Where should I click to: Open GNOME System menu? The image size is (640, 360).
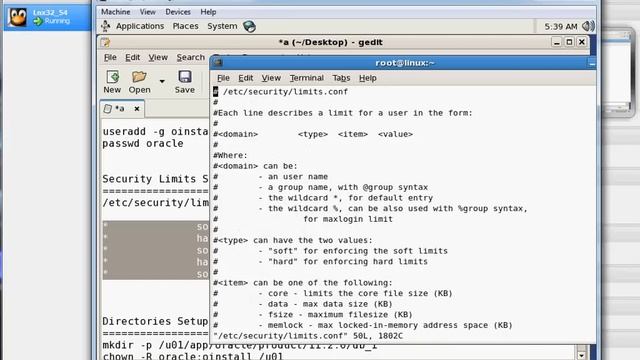pyautogui.click(x=222, y=26)
